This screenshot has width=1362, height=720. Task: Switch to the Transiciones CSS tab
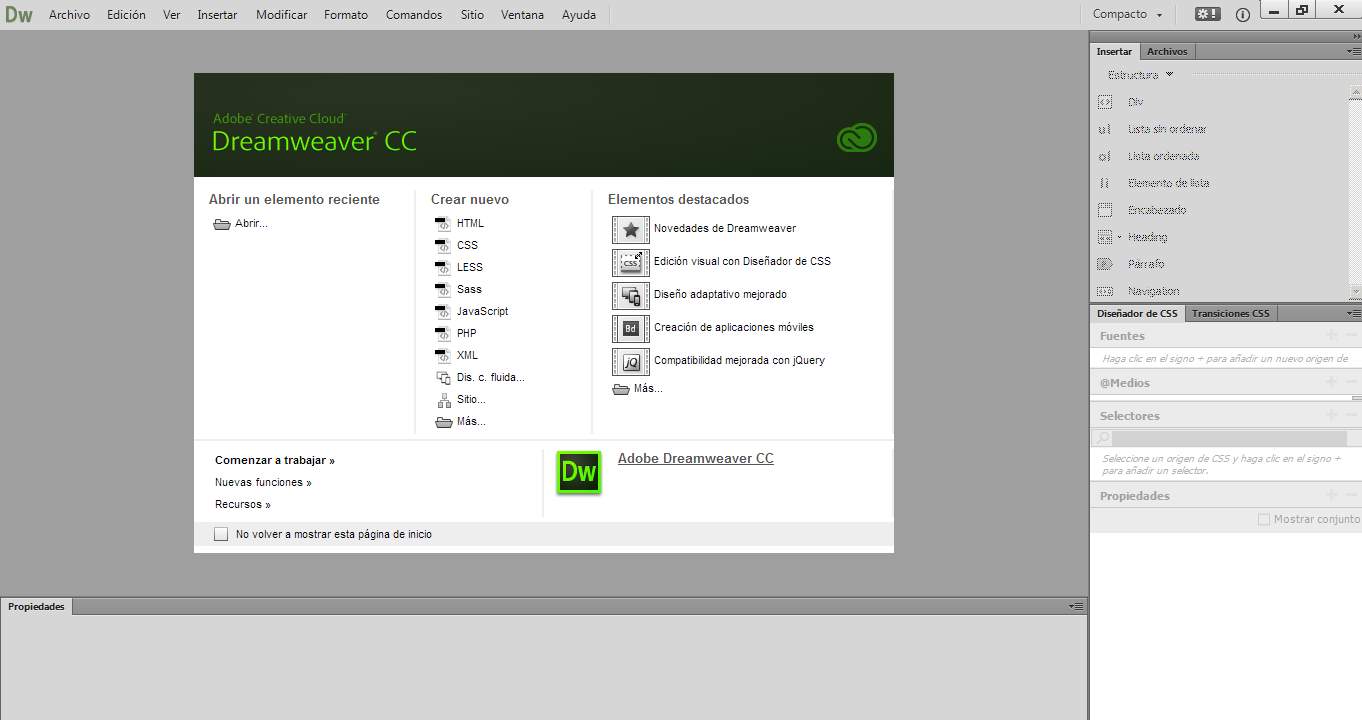1231,313
